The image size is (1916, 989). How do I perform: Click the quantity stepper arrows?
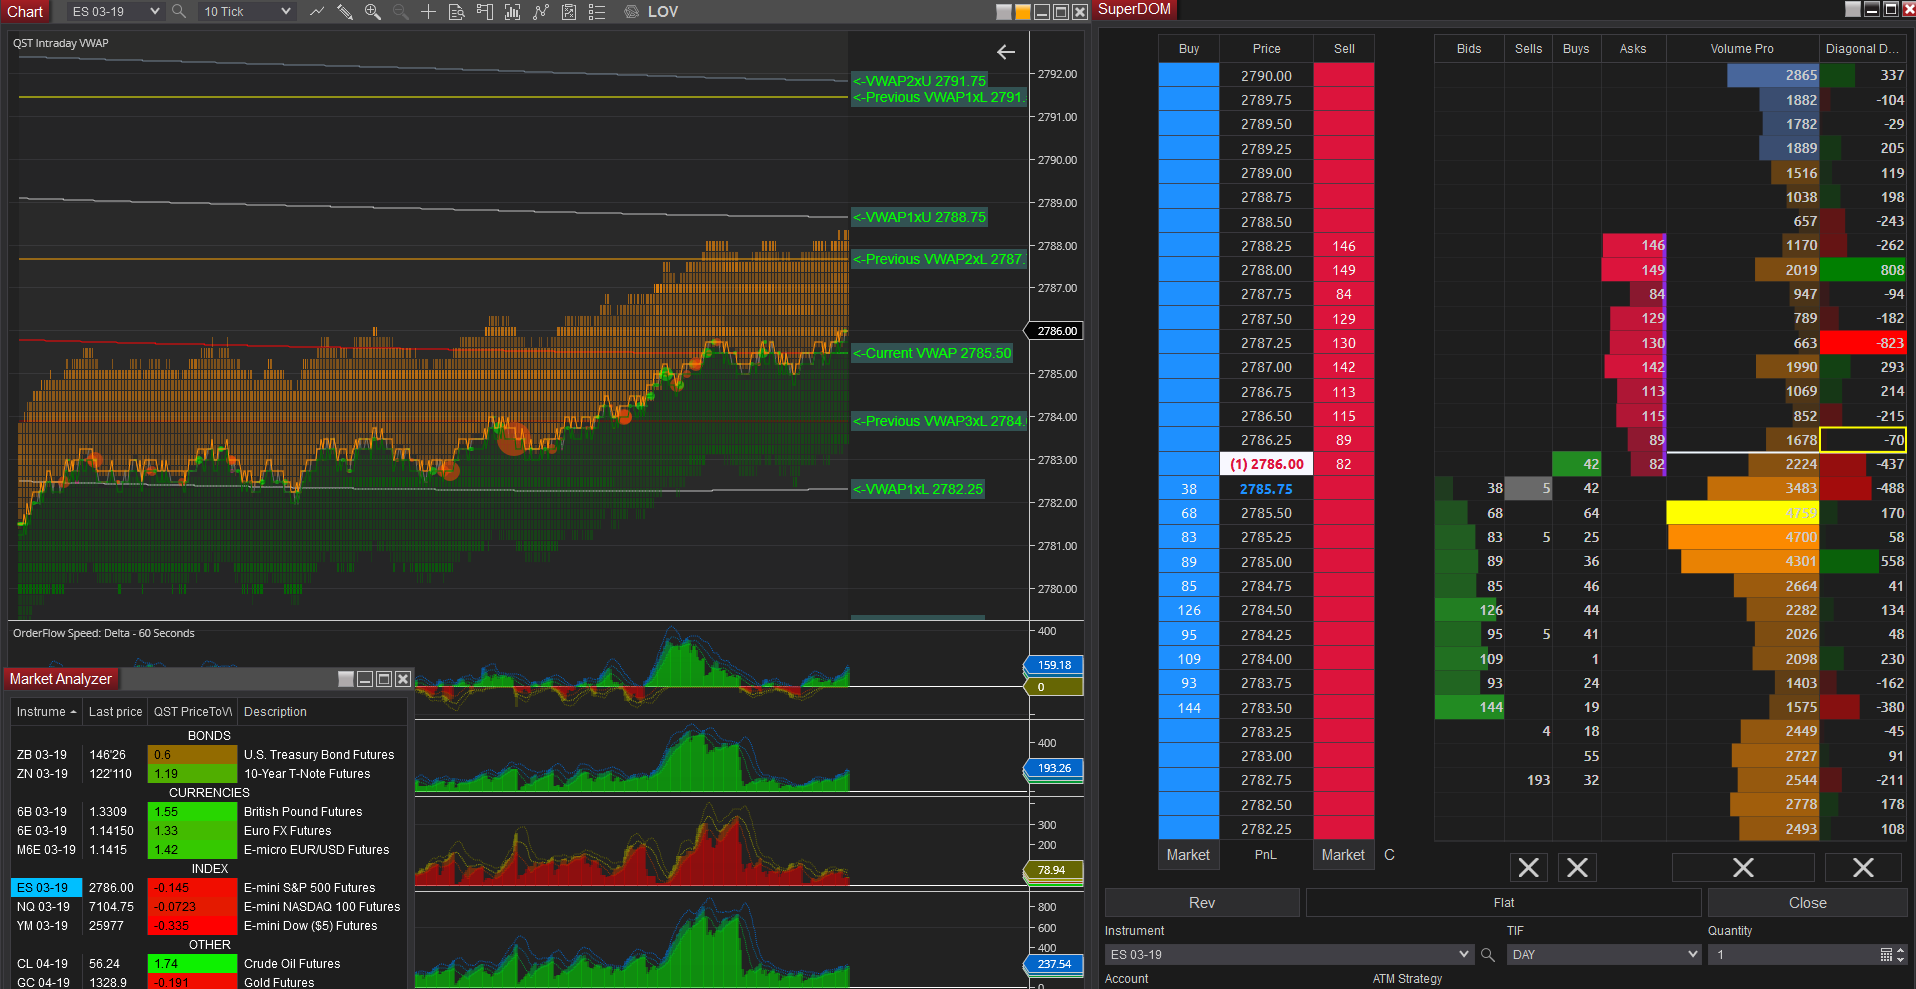(x=1901, y=955)
